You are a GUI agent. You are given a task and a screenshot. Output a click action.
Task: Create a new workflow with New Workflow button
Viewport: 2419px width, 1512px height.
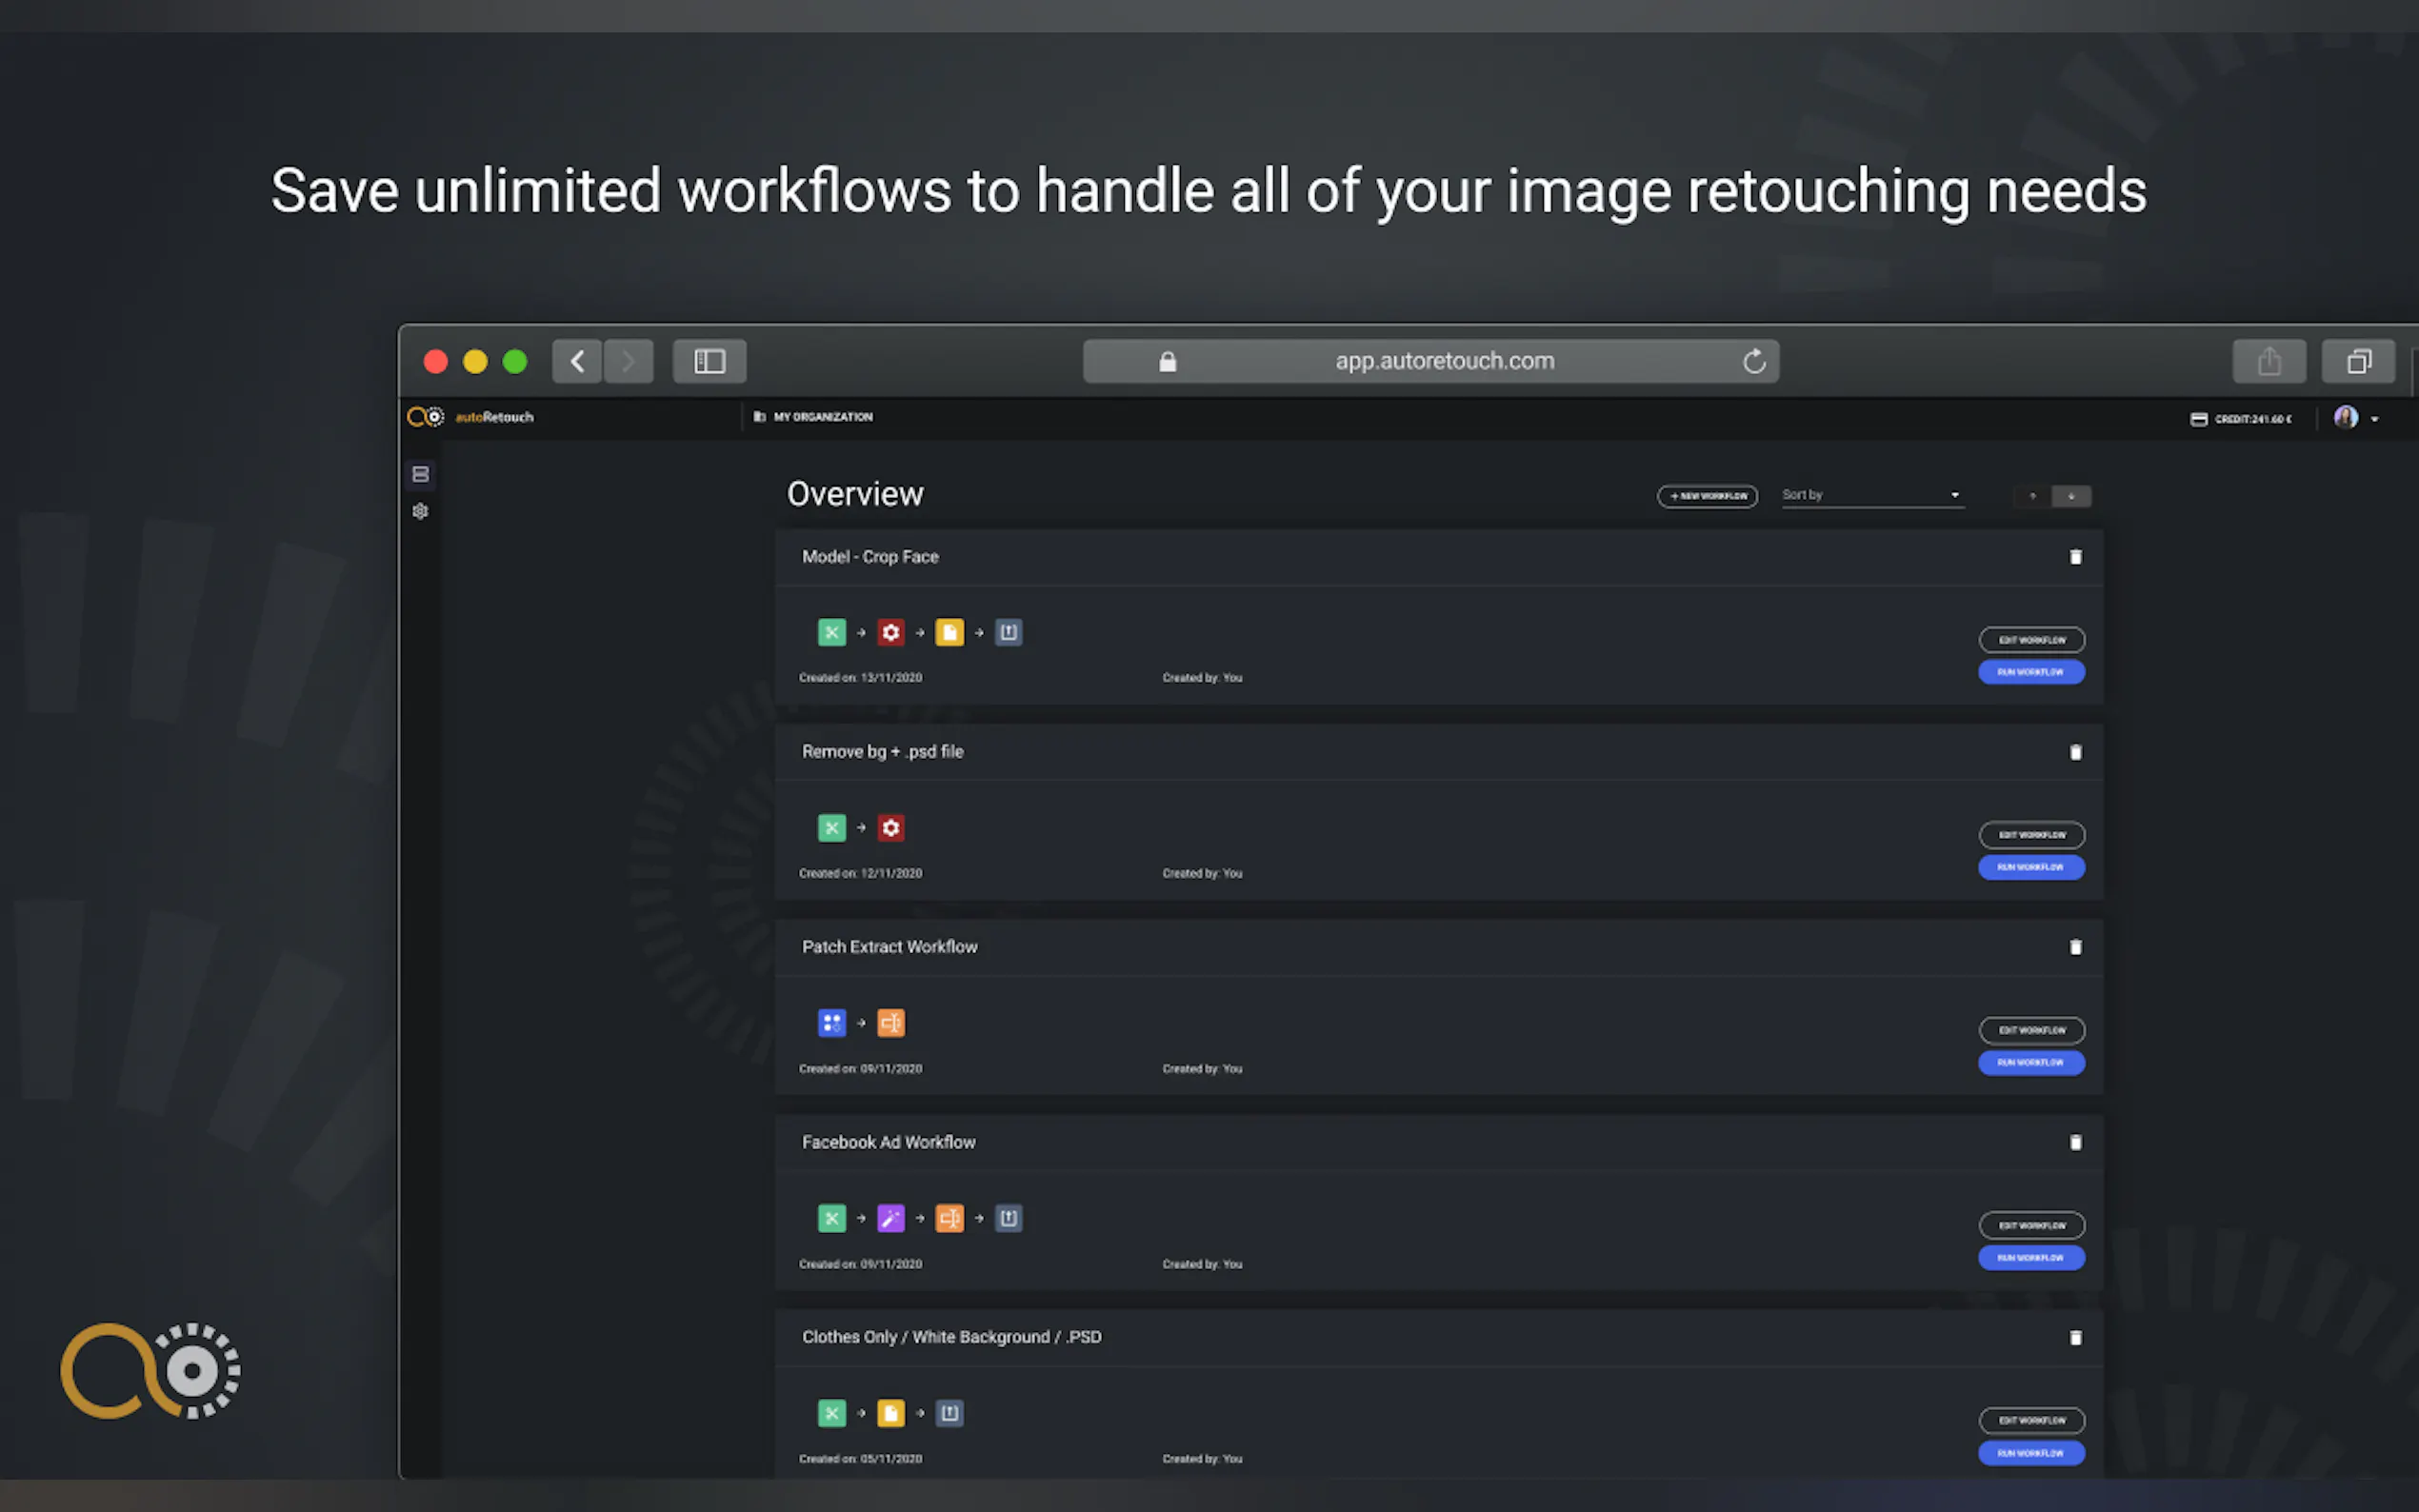point(1707,496)
